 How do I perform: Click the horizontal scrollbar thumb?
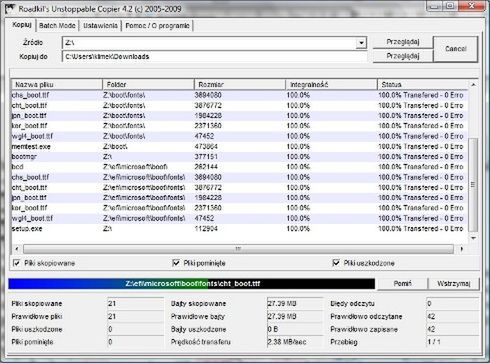[238, 249]
